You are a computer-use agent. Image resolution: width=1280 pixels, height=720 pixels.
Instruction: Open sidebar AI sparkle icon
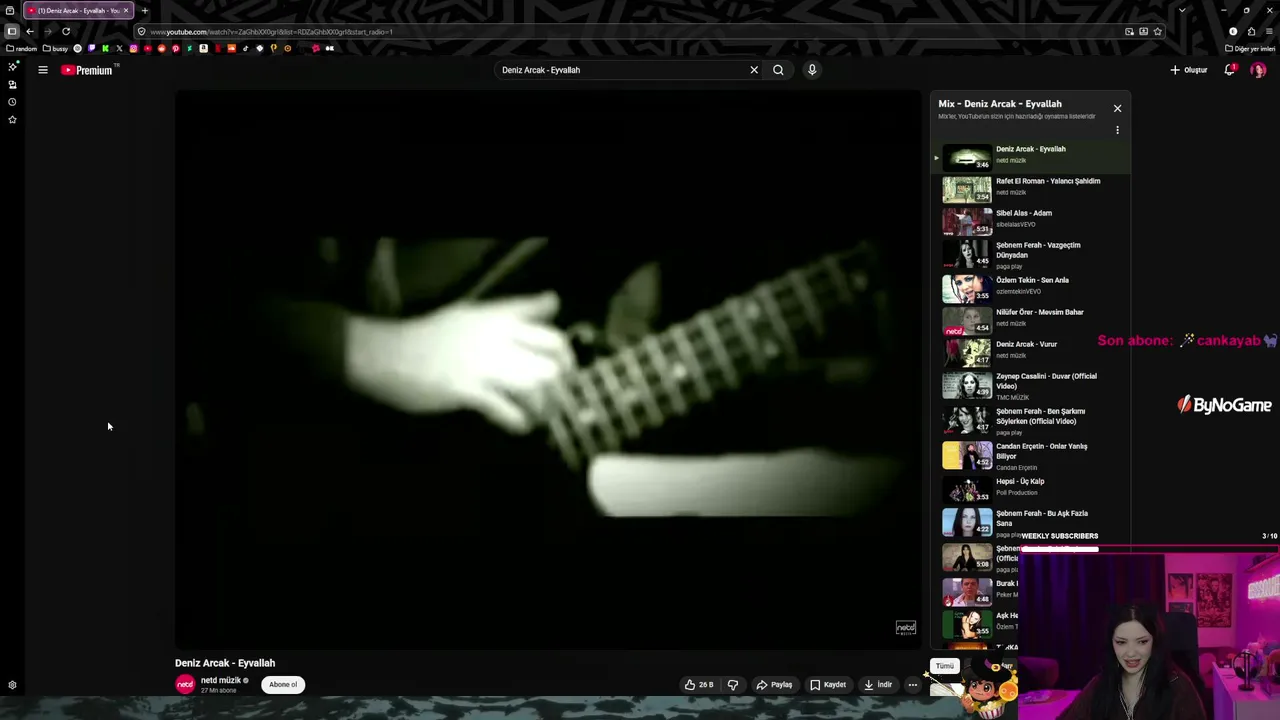(x=12, y=67)
